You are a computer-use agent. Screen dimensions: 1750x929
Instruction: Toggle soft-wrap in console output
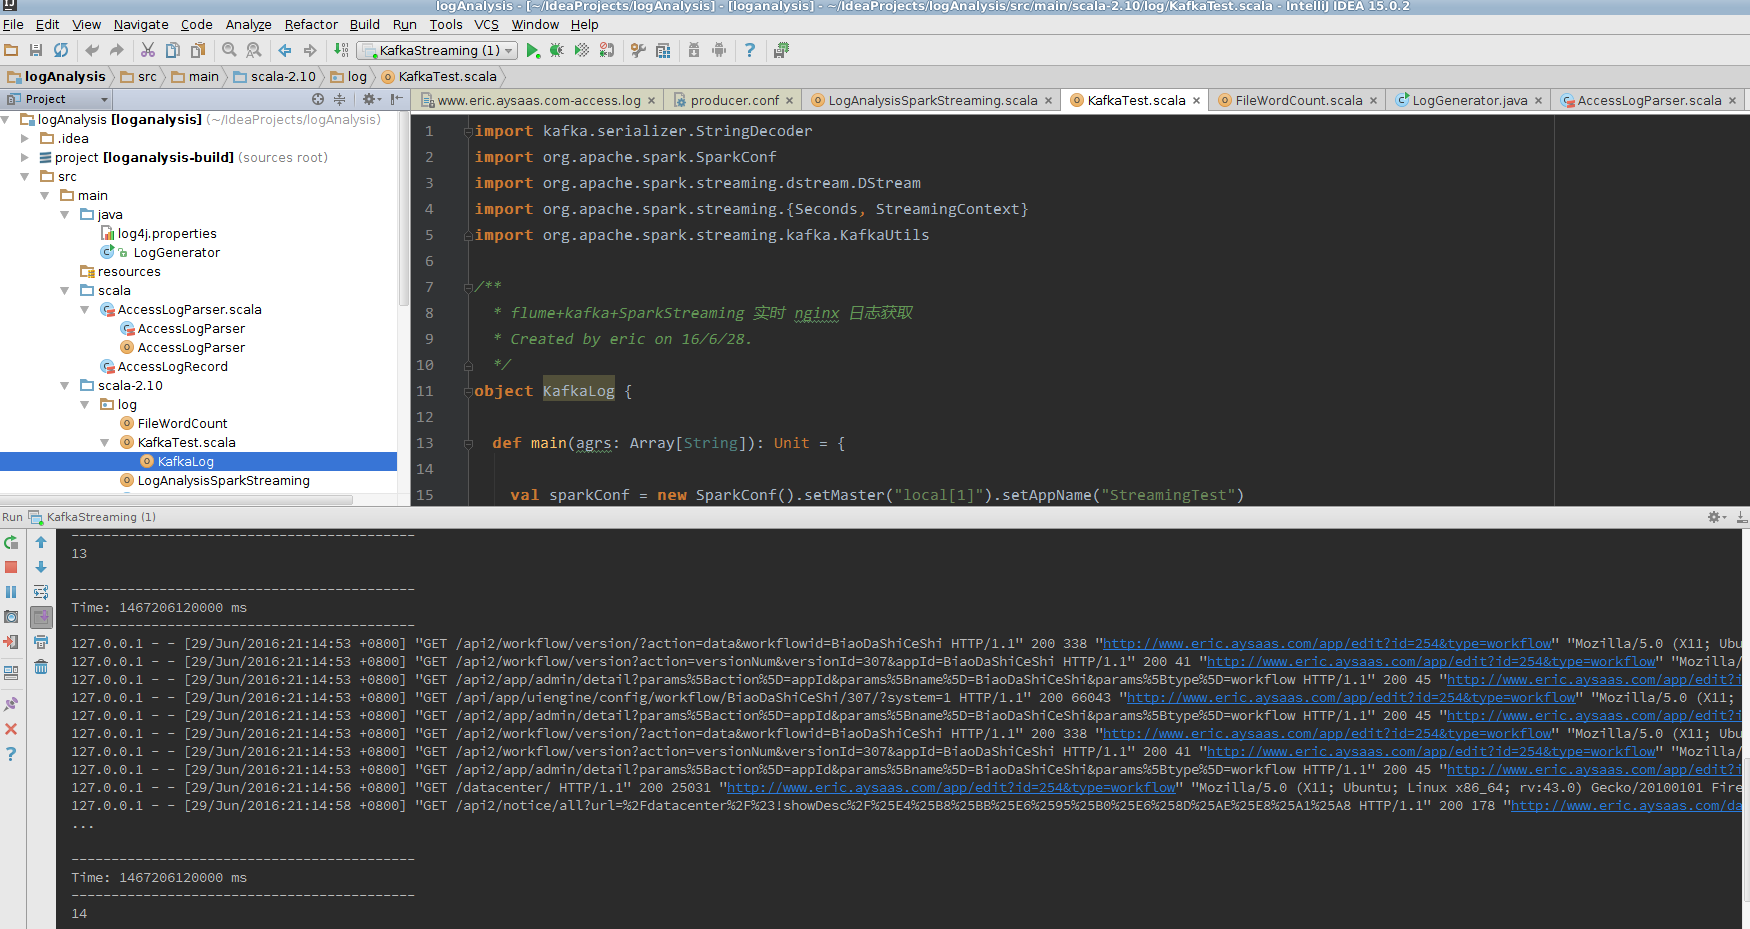[41, 592]
